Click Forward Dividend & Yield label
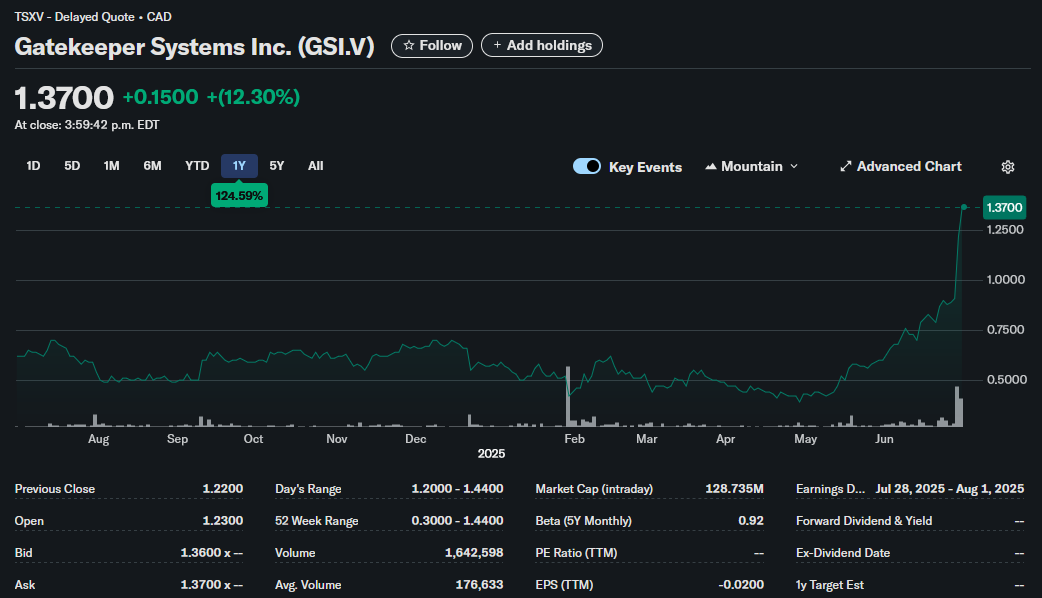Viewport: 1042px width, 598px height. click(864, 521)
